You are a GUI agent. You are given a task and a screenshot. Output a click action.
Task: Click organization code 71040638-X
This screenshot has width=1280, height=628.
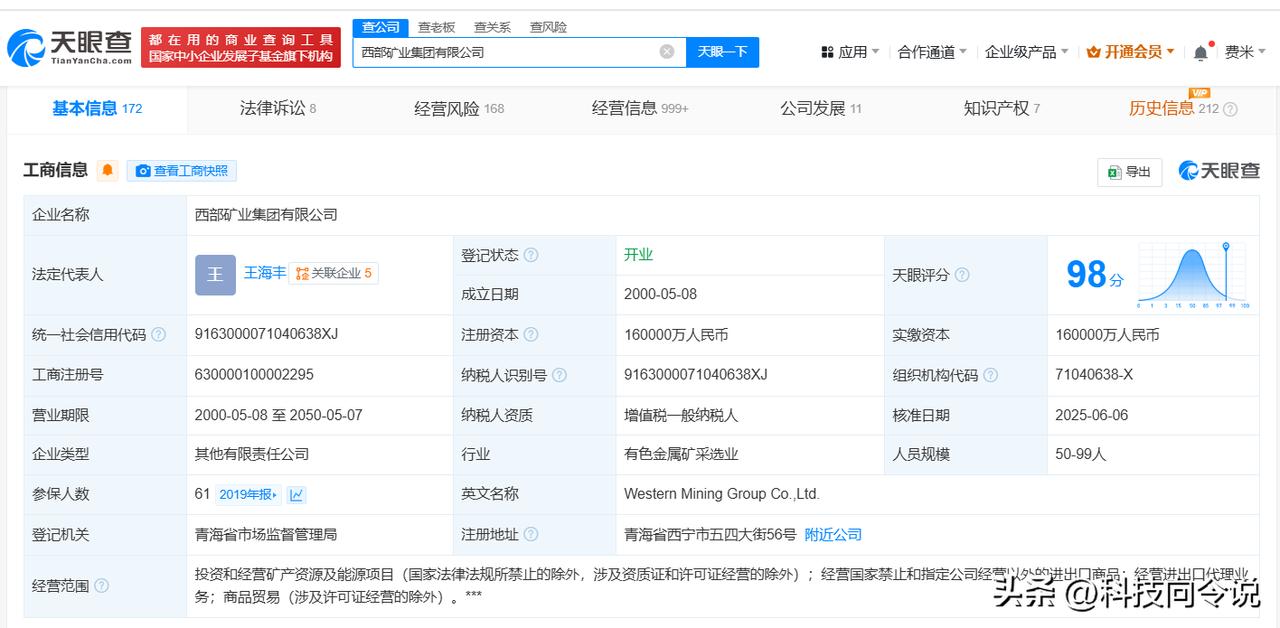1094,374
